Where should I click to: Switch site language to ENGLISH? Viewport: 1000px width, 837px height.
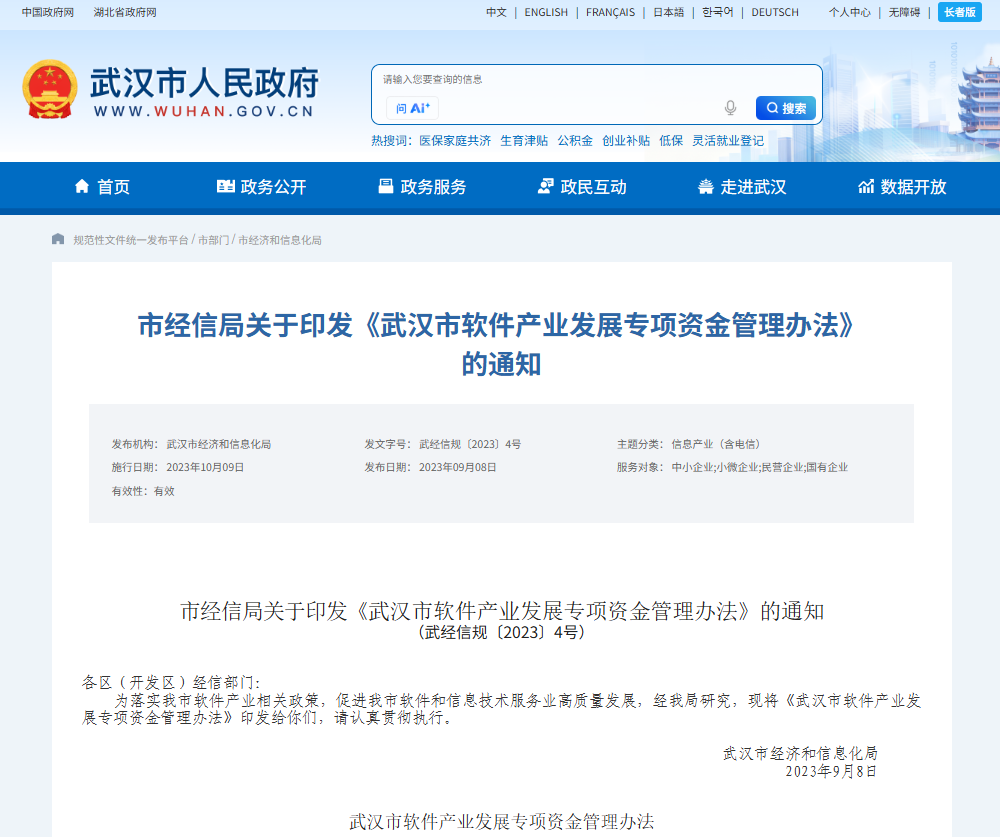[545, 12]
